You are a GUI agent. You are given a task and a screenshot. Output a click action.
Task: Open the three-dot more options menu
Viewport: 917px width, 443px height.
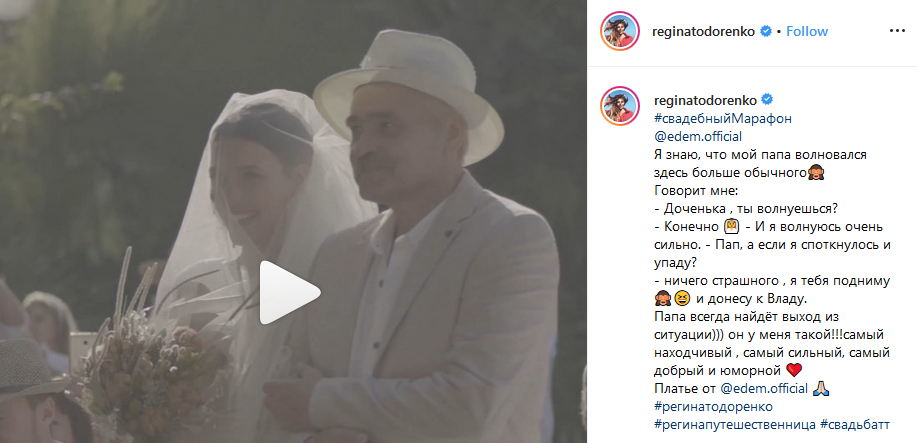[897, 31]
